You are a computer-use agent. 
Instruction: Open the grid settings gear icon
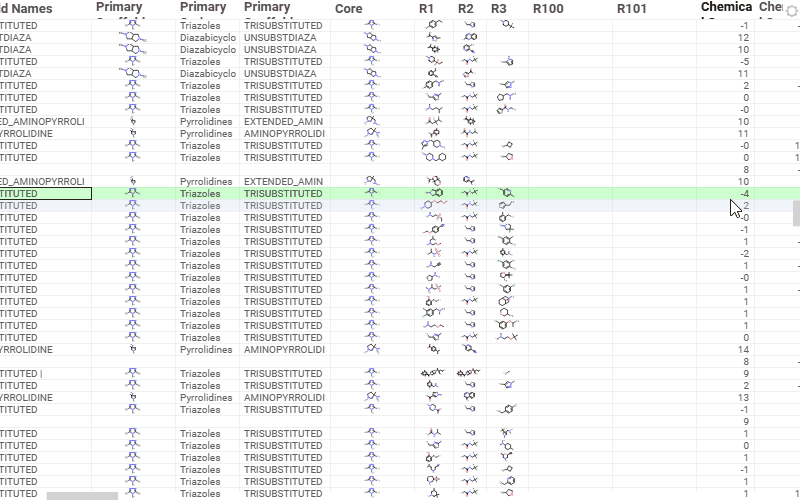pos(792,10)
